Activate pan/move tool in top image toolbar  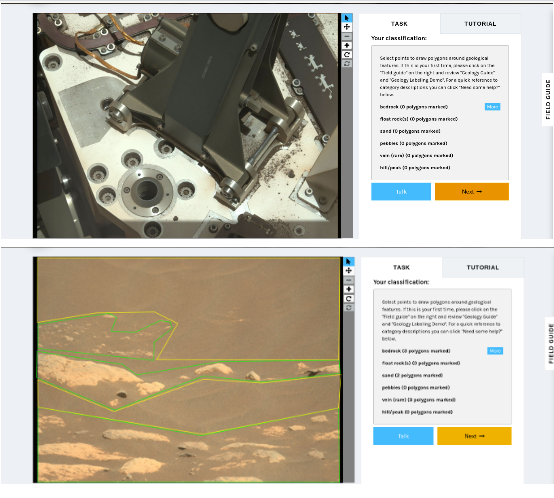[x=347, y=27]
